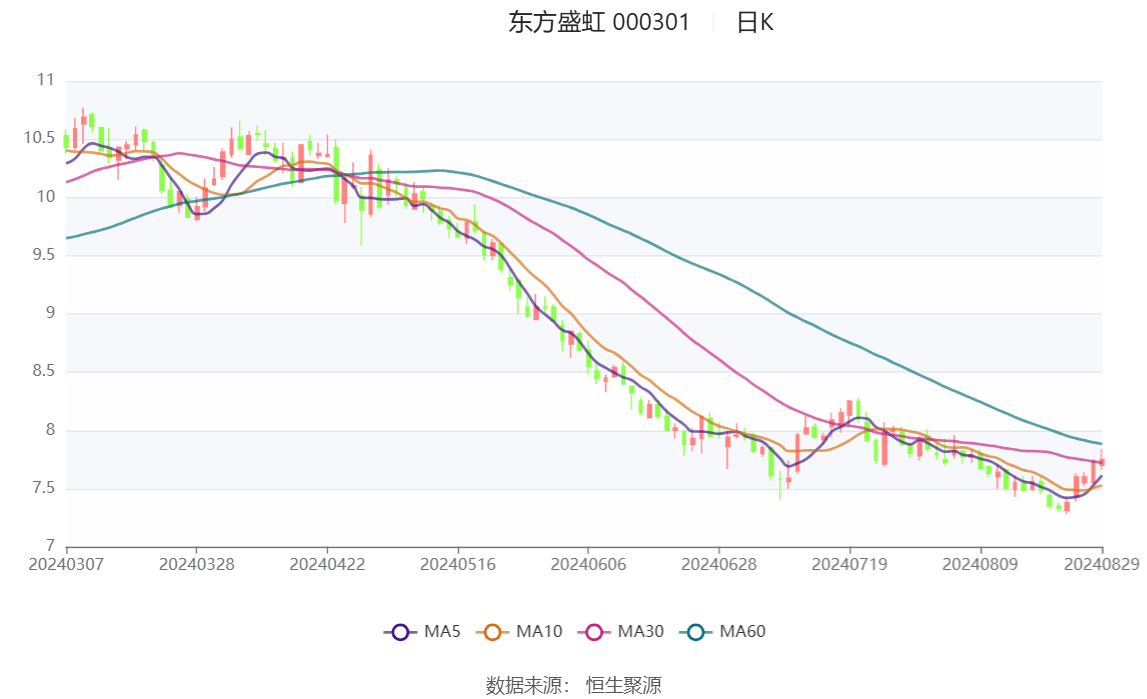Toggle the MA5 legend series
The height and width of the screenshot is (699, 1147).
coord(422,632)
